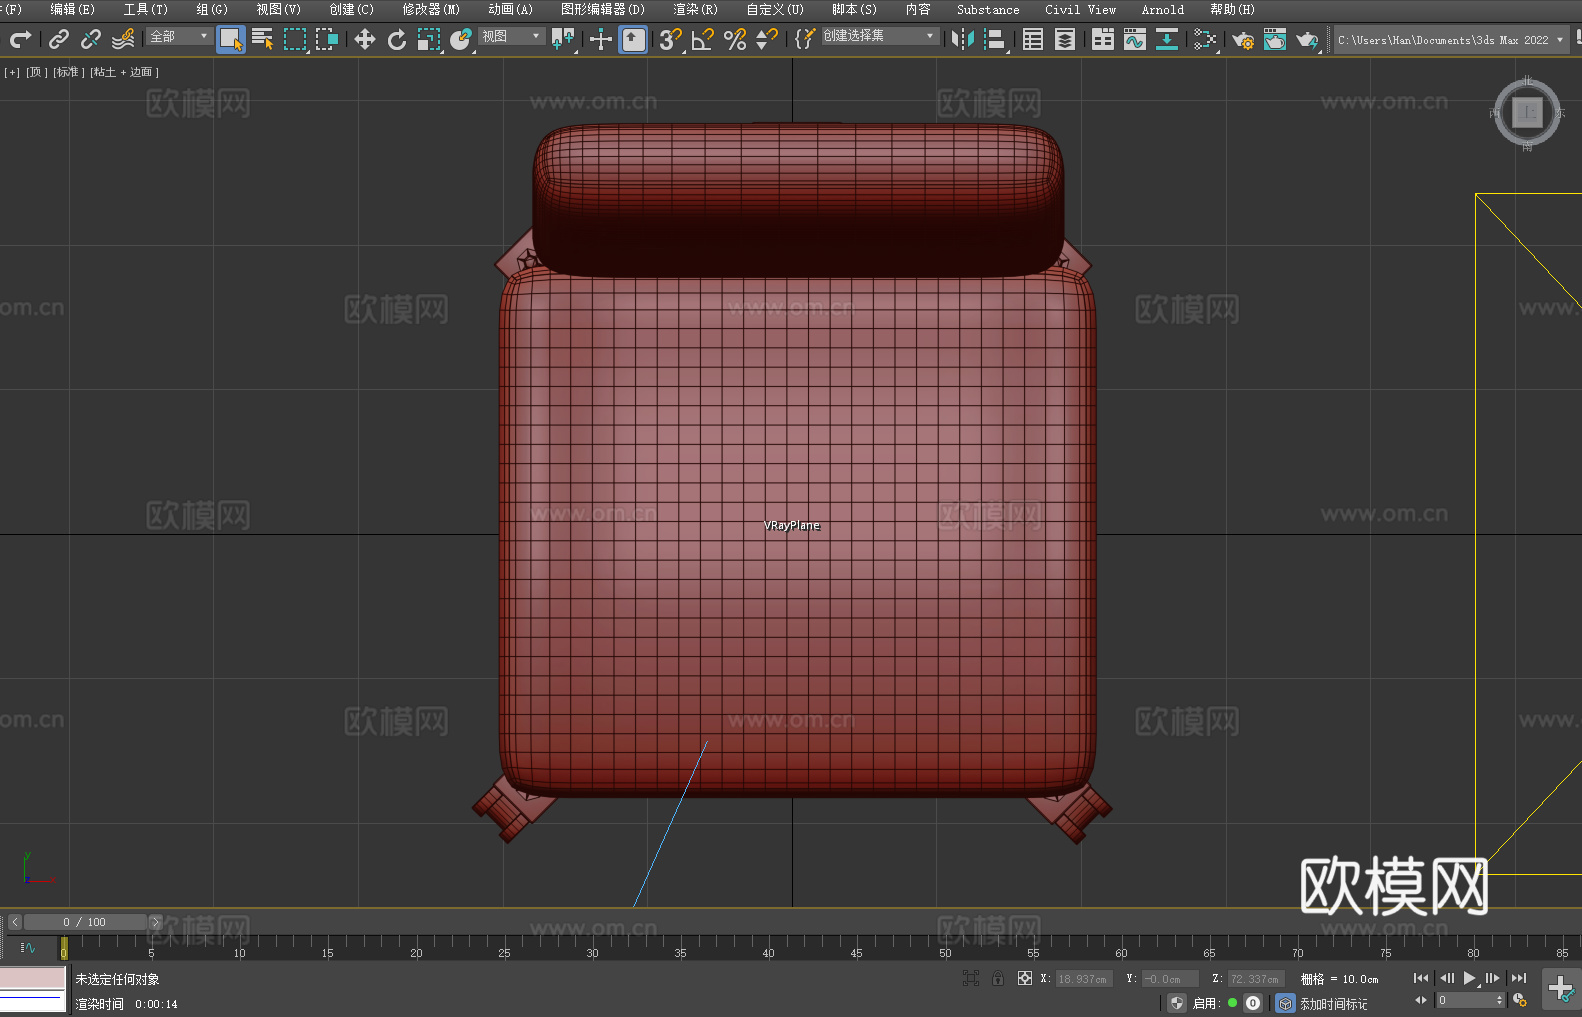1582x1017 pixels.
Task: Toggle Keyboard Shortcut Override
Action: pyautogui.click(x=633, y=39)
